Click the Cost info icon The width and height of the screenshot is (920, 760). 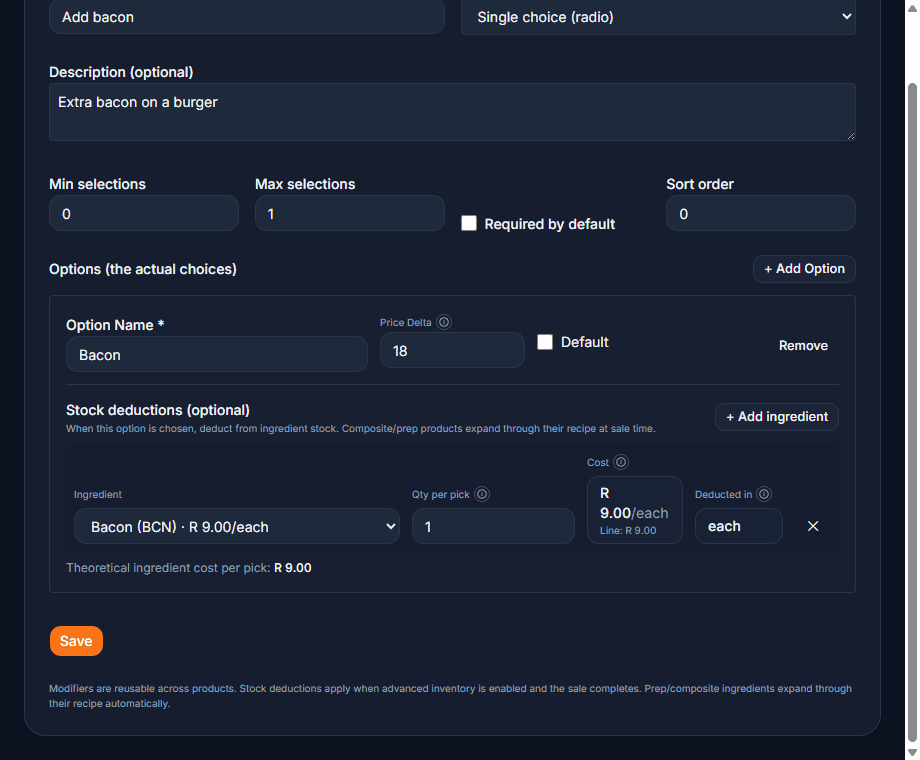[x=621, y=462]
